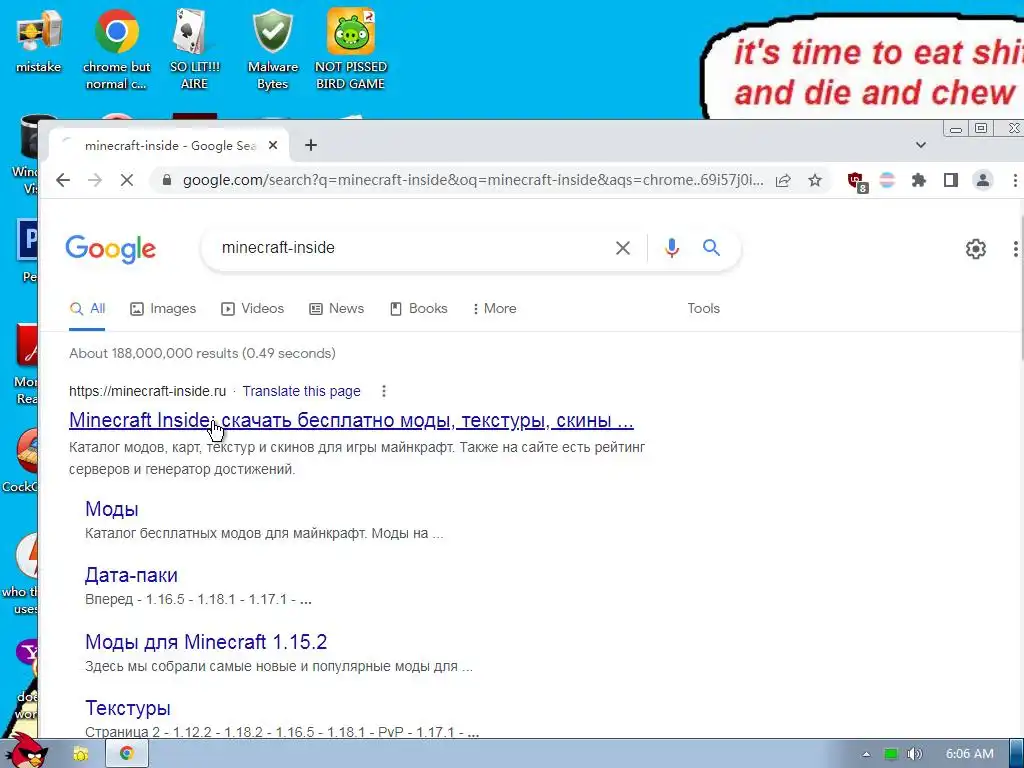1024x768 pixels.
Task: Stop loading the page
Action: tap(127, 180)
